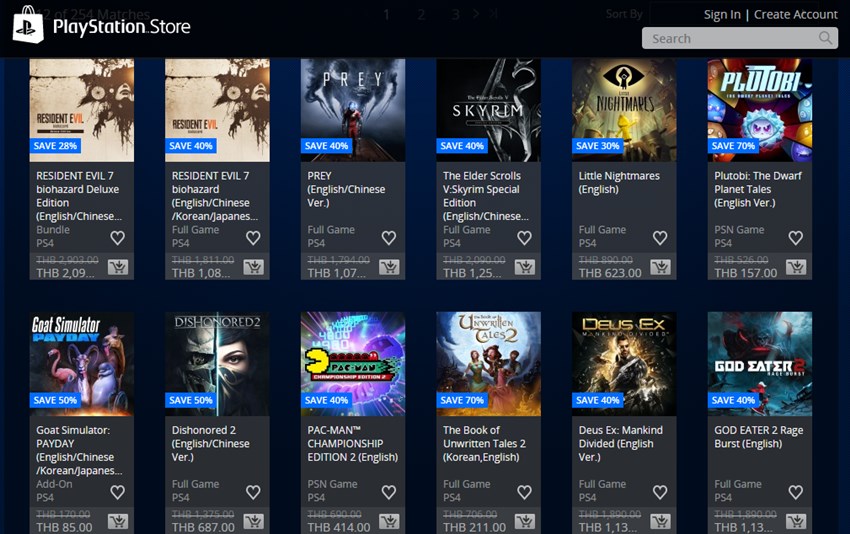Image resolution: width=850 pixels, height=534 pixels.
Task: Add Dishonored 2 to cart
Action: coord(253,521)
